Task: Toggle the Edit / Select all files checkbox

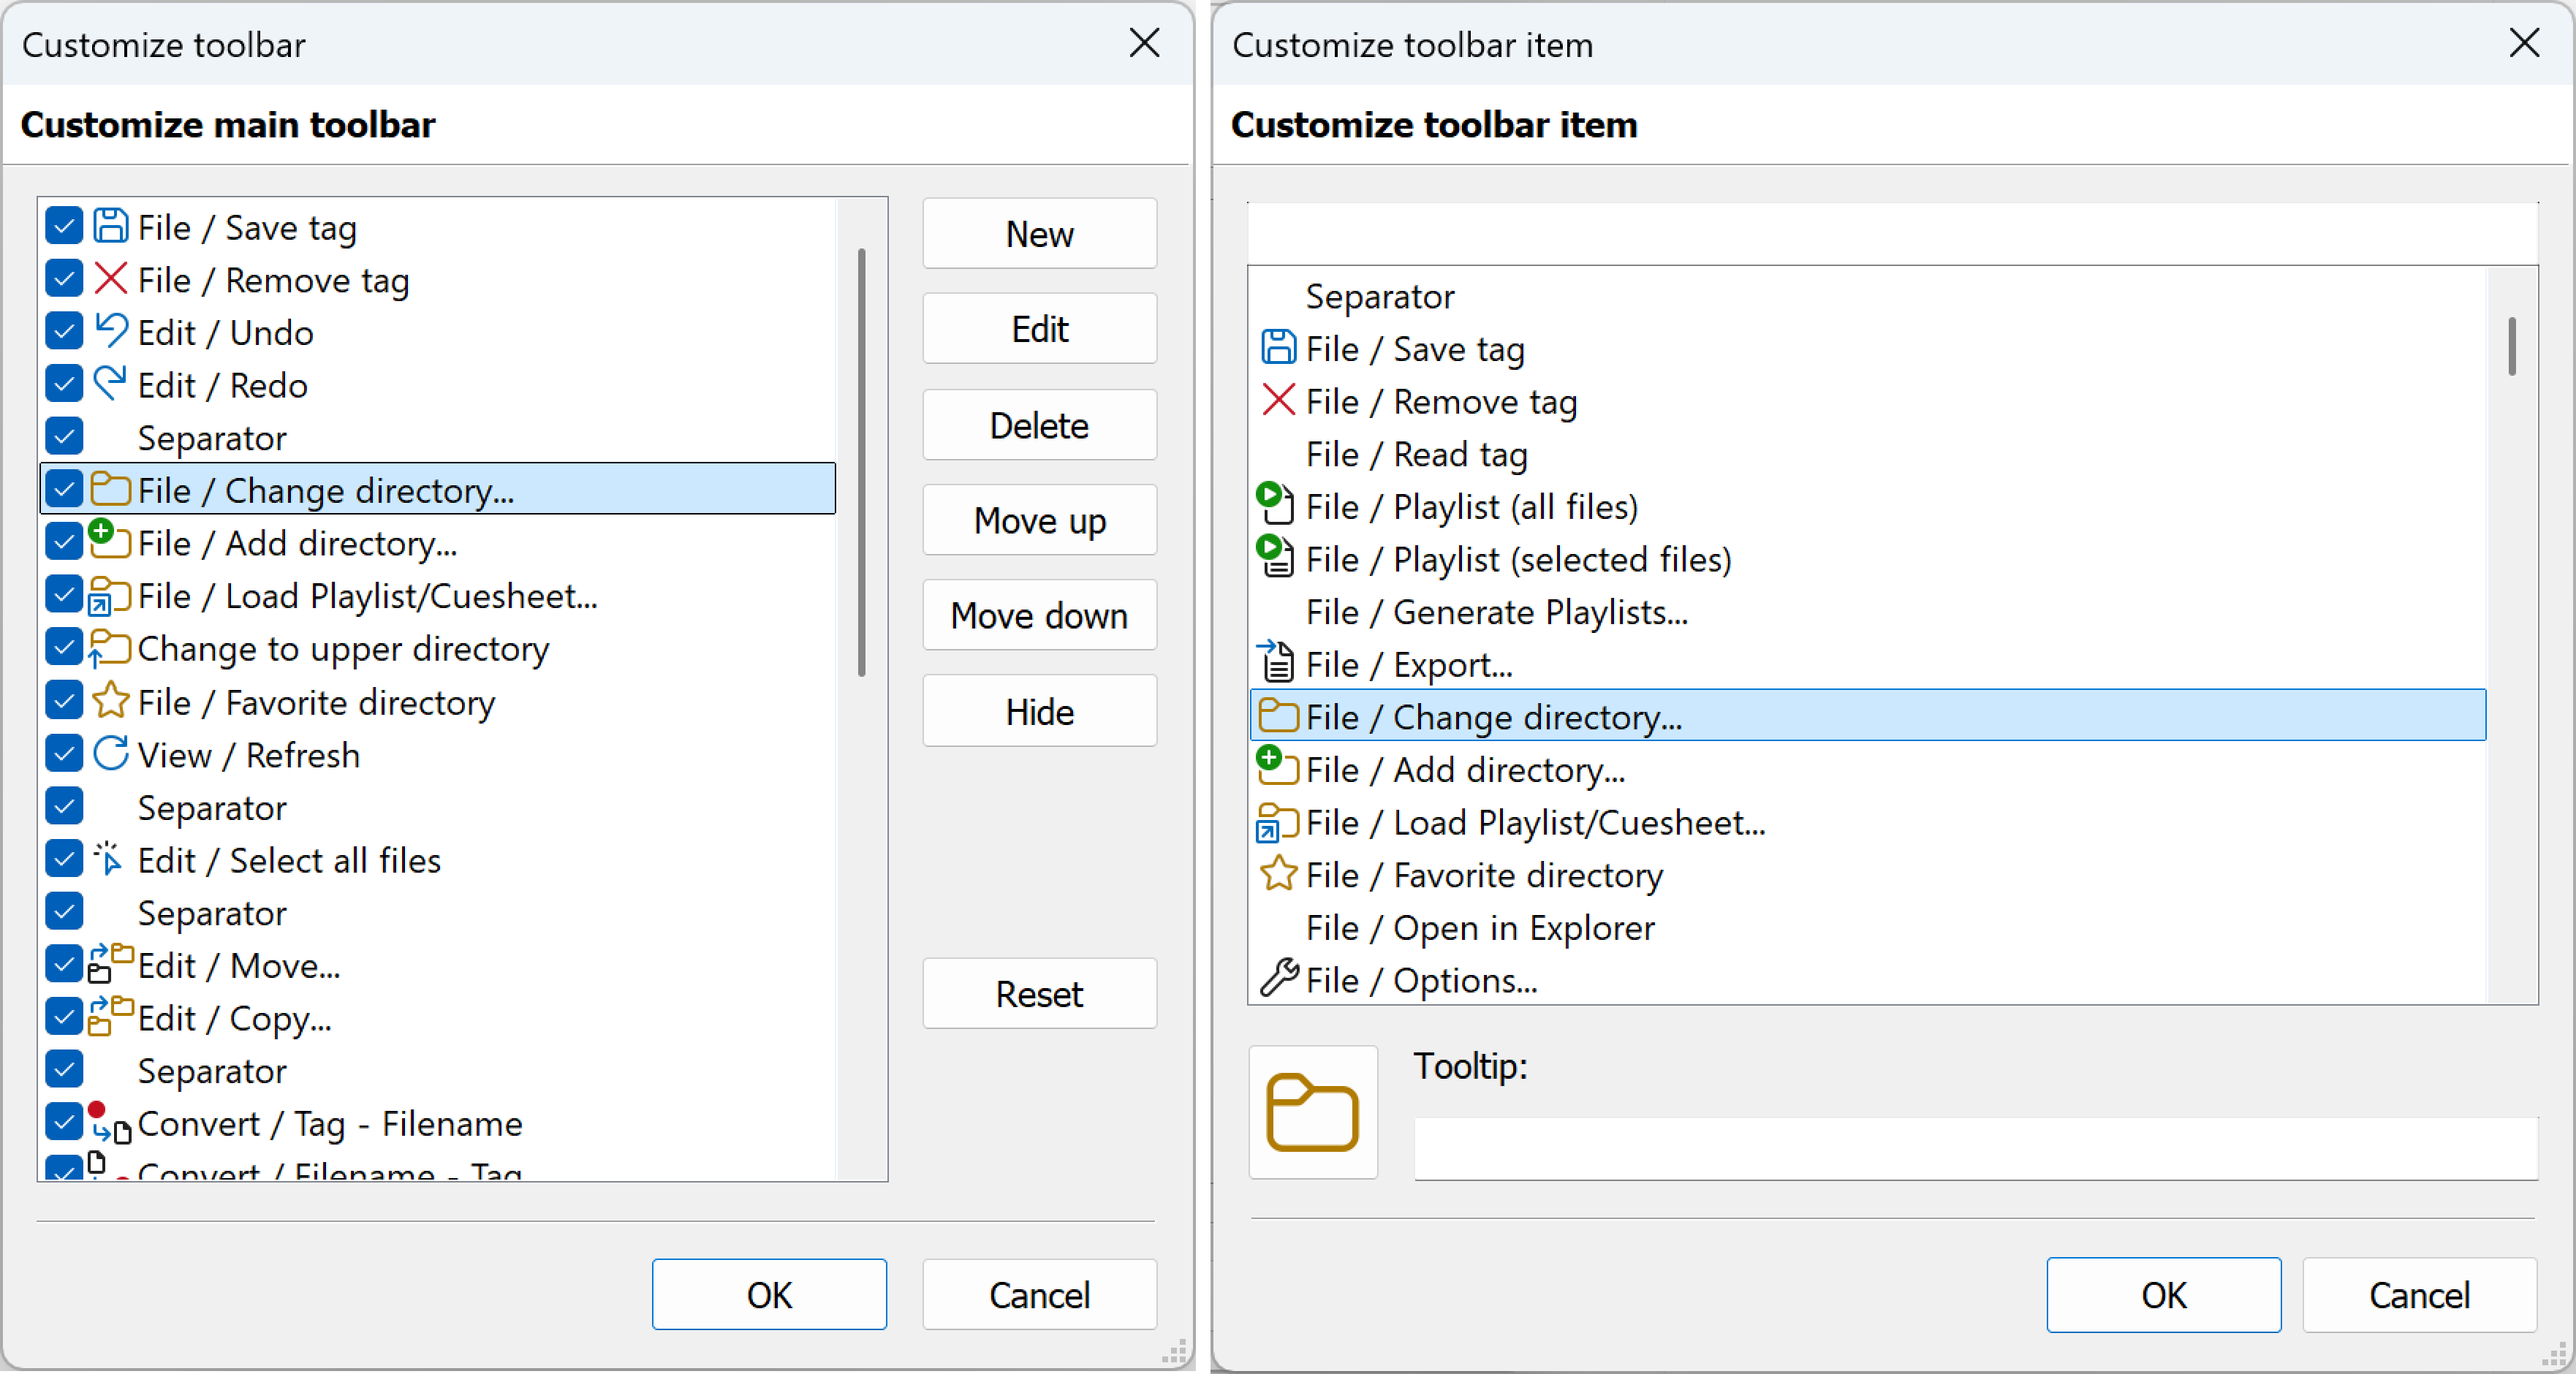Action: click(64, 859)
